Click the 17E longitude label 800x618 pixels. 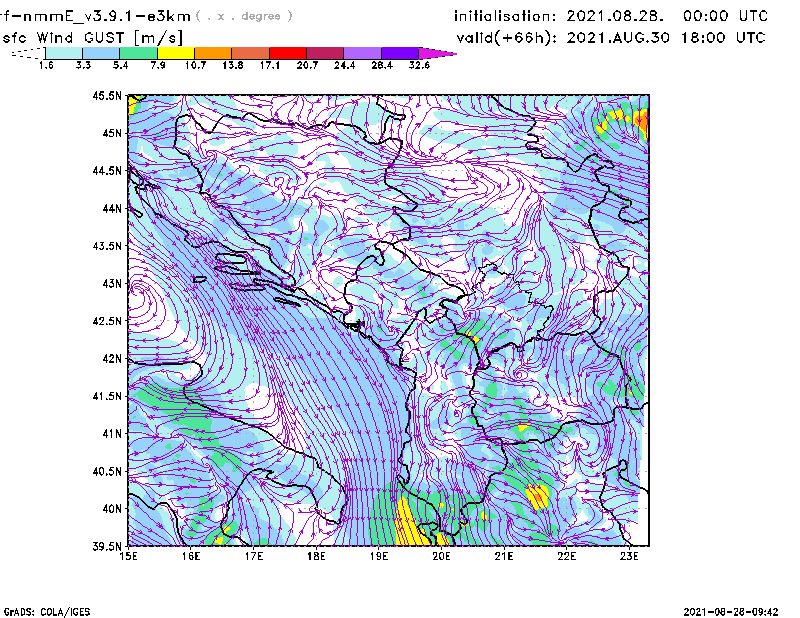click(254, 556)
